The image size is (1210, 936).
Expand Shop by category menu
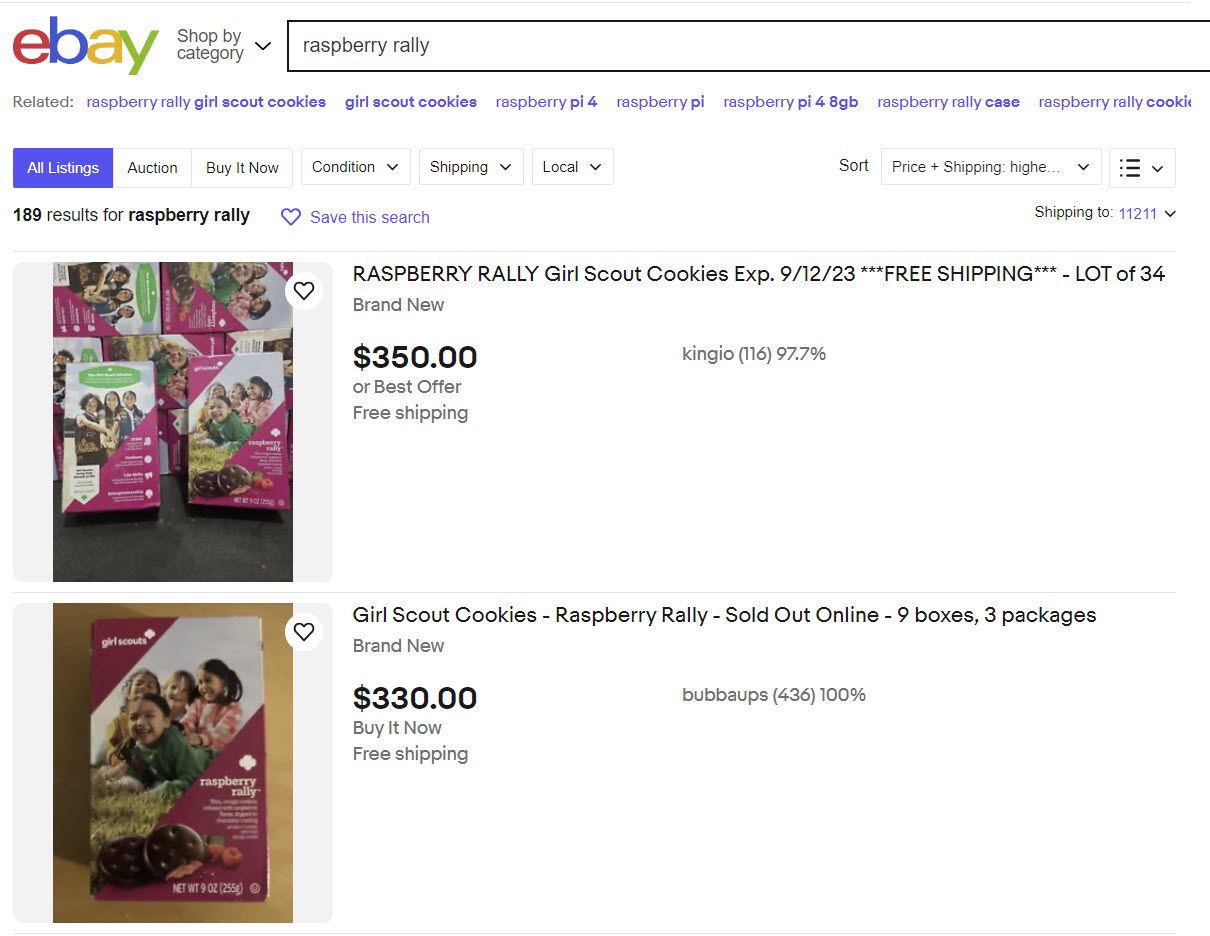pyautogui.click(x=223, y=45)
